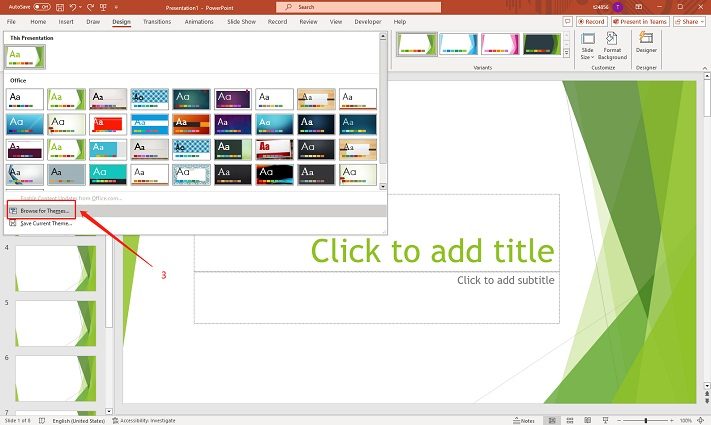Open the Designer ideas pane
This screenshot has height=425, width=711.
[646, 43]
